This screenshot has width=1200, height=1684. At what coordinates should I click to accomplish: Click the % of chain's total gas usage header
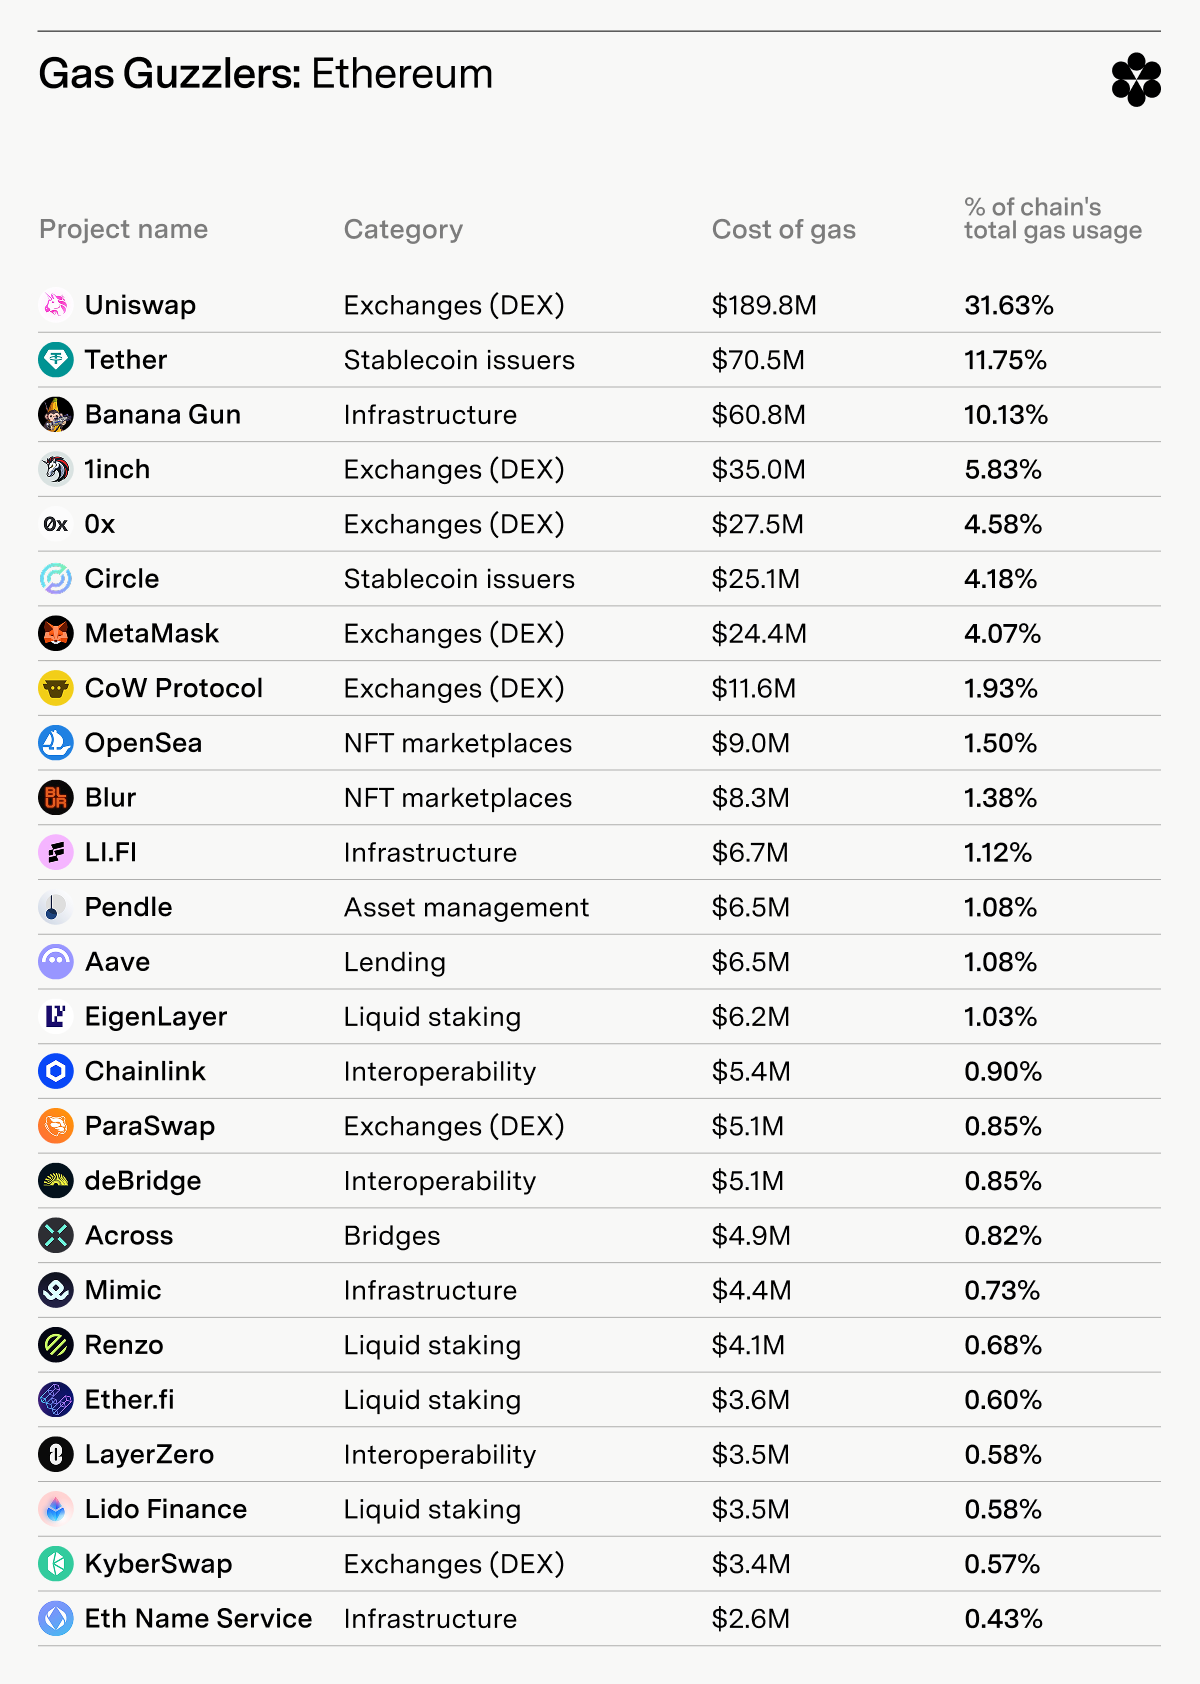click(x=1053, y=219)
